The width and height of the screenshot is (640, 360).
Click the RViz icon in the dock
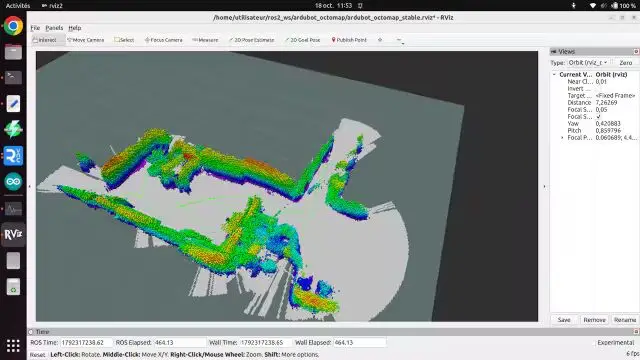(x=13, y=234)
